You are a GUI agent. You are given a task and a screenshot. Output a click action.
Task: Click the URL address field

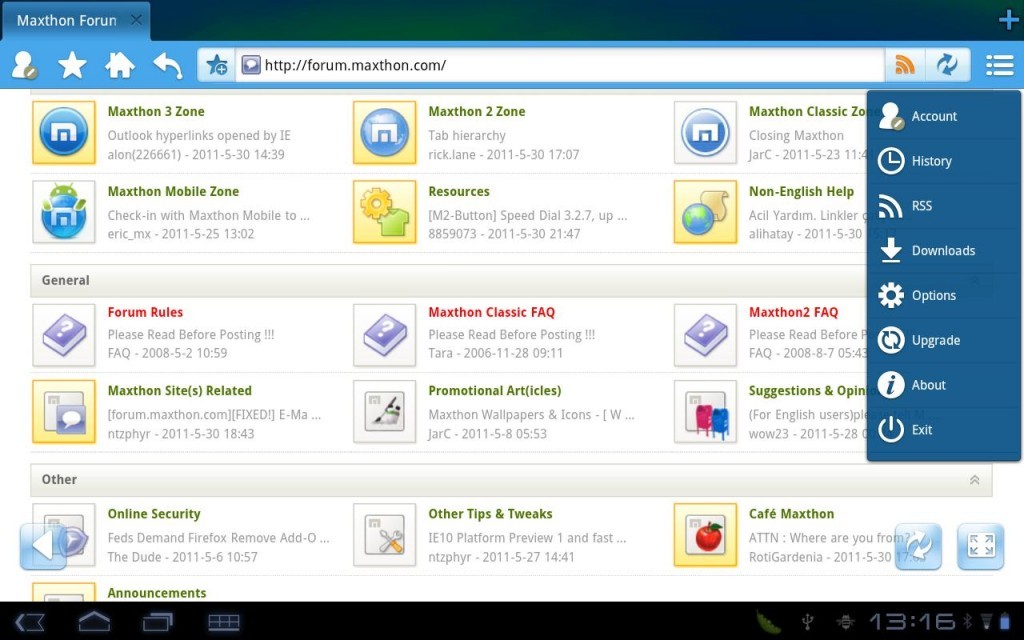tap(560, 65)
